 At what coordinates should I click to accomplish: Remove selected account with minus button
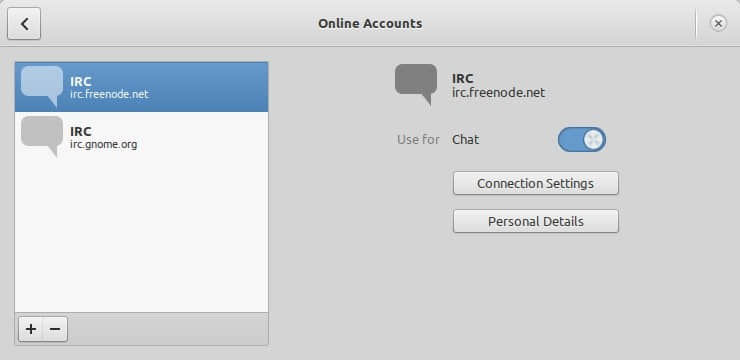pyautogui.click(x=55, y=329)
